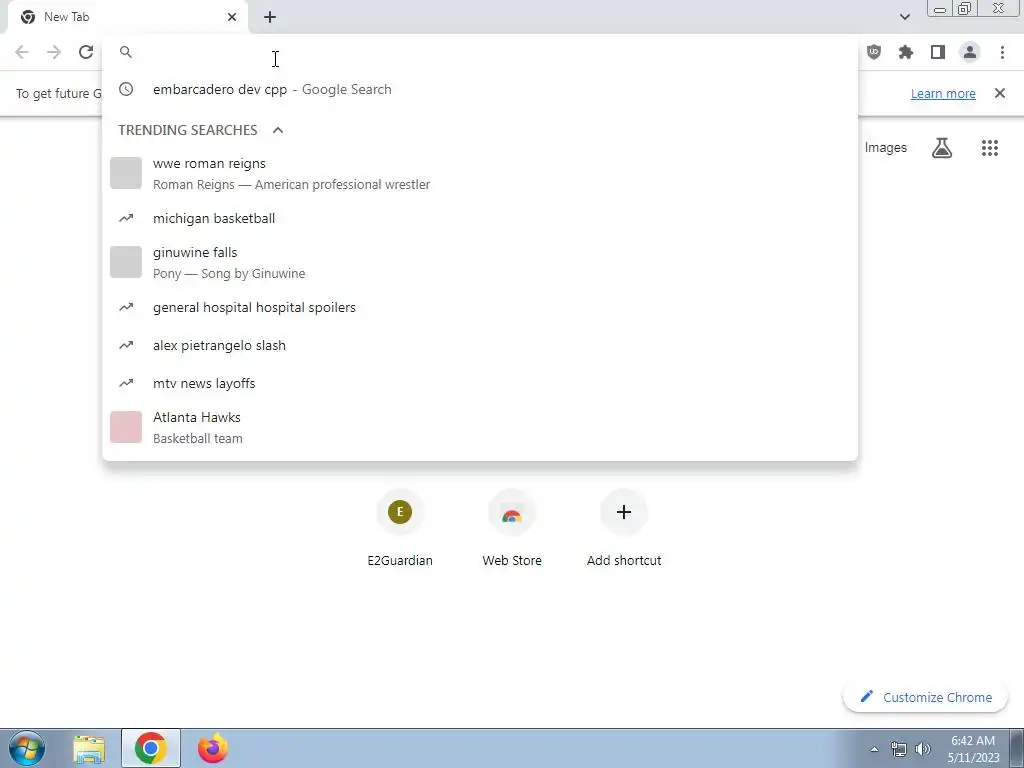1024x768 pixels.
Task: Go back using the back arrow
Action: click(x=22, y=52)
